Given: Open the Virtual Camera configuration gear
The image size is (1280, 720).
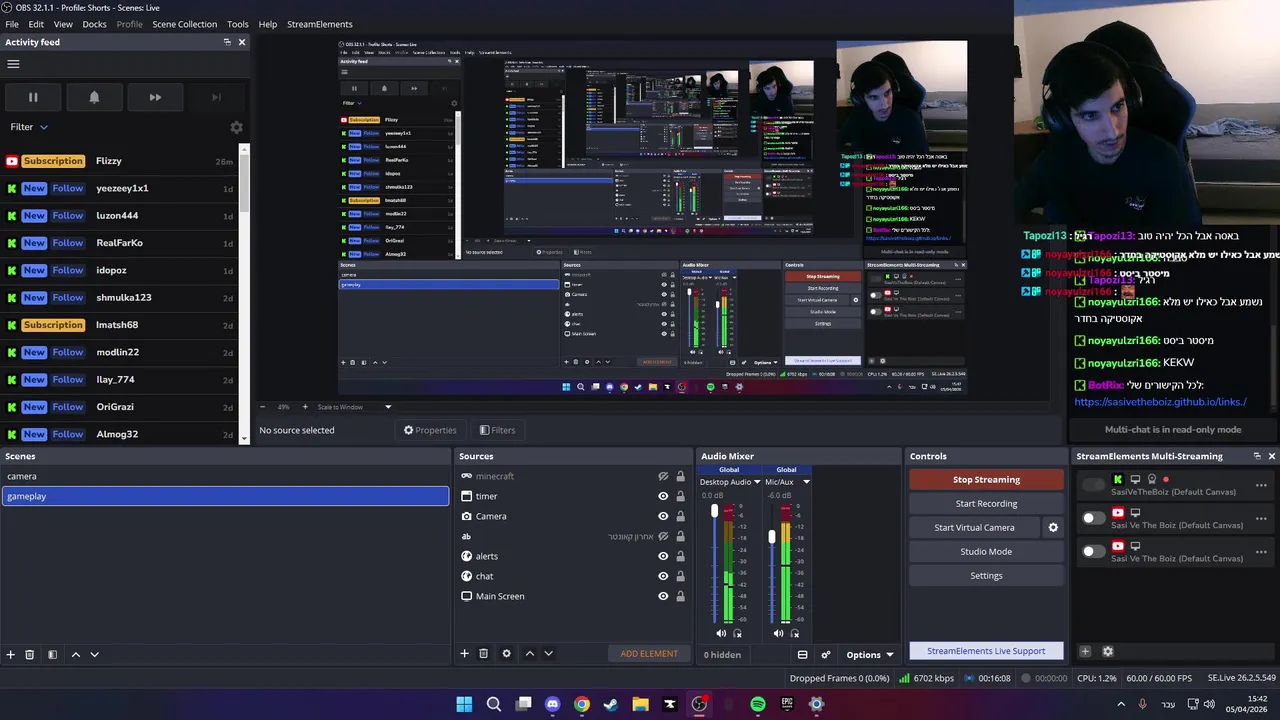Looking at the screenshot, I should coord(1052,527).
